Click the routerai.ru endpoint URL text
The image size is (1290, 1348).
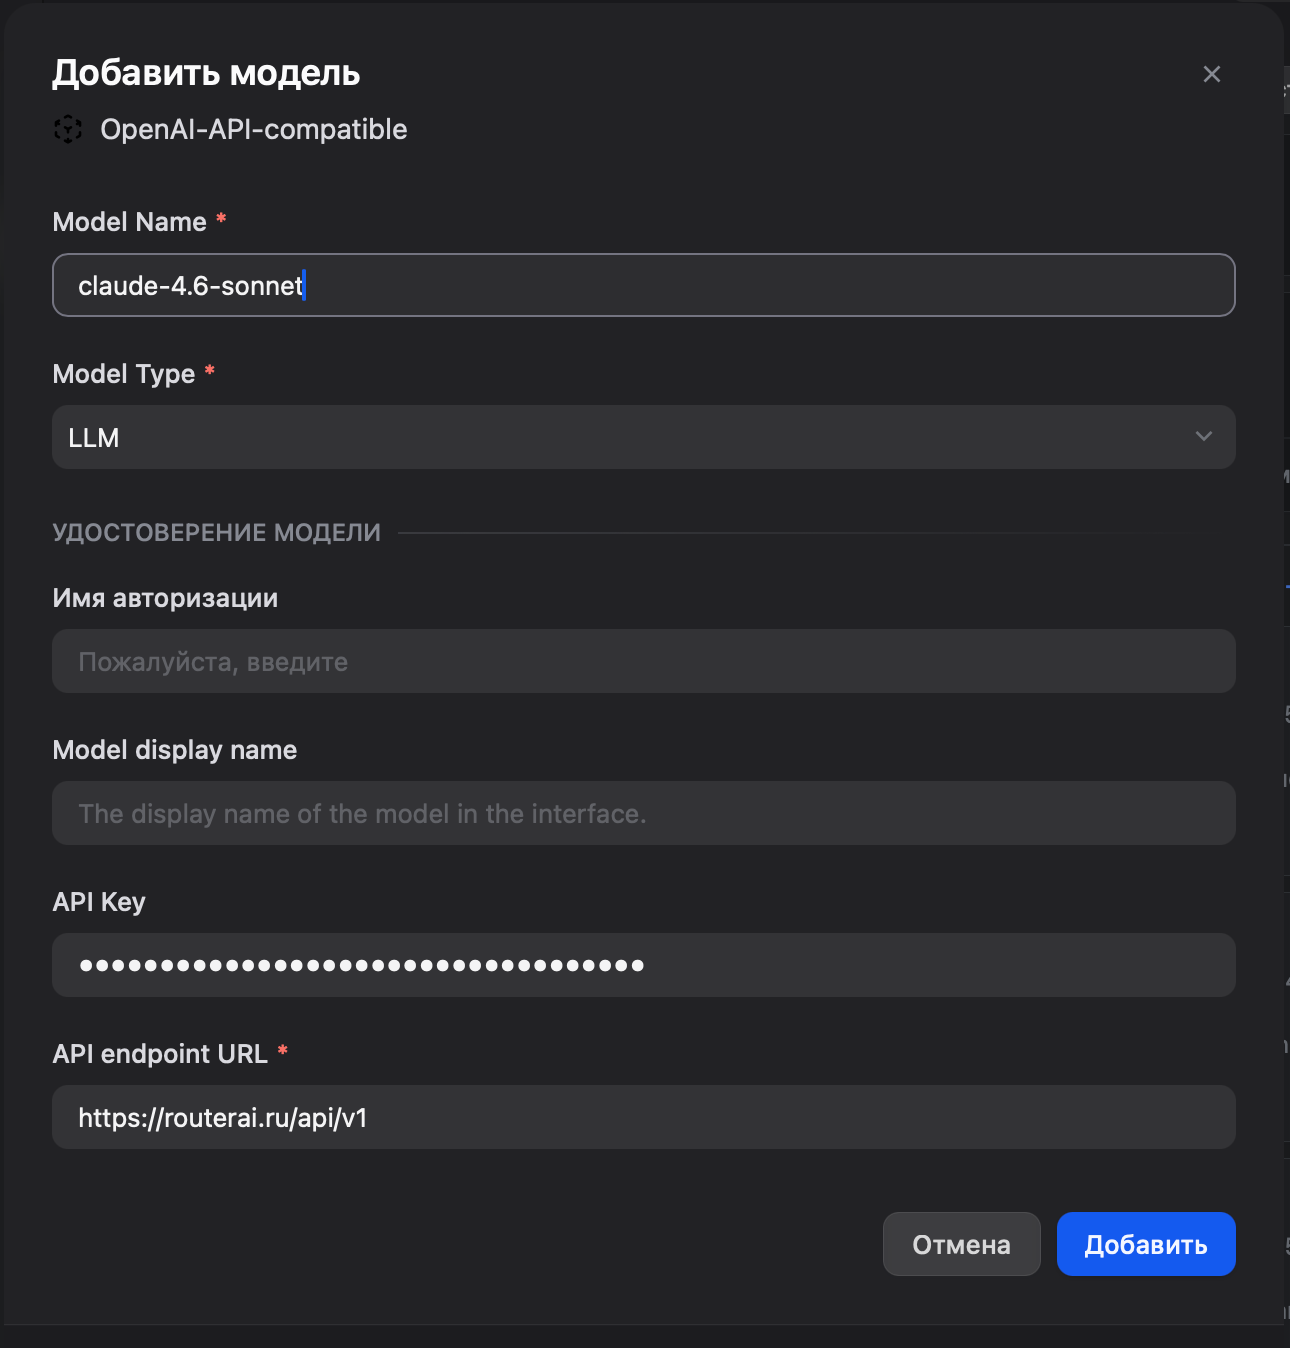(x=222, y=1117)
